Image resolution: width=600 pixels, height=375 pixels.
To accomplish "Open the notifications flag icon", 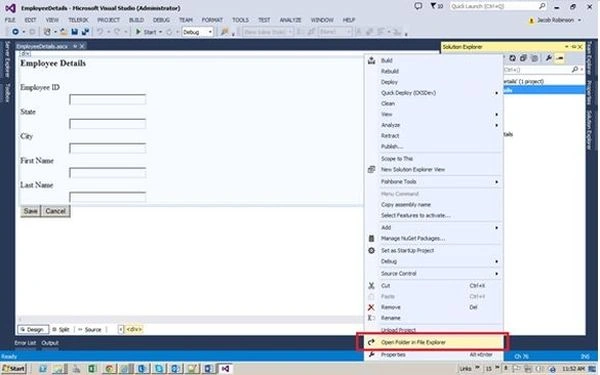I will tap(433, 7).
